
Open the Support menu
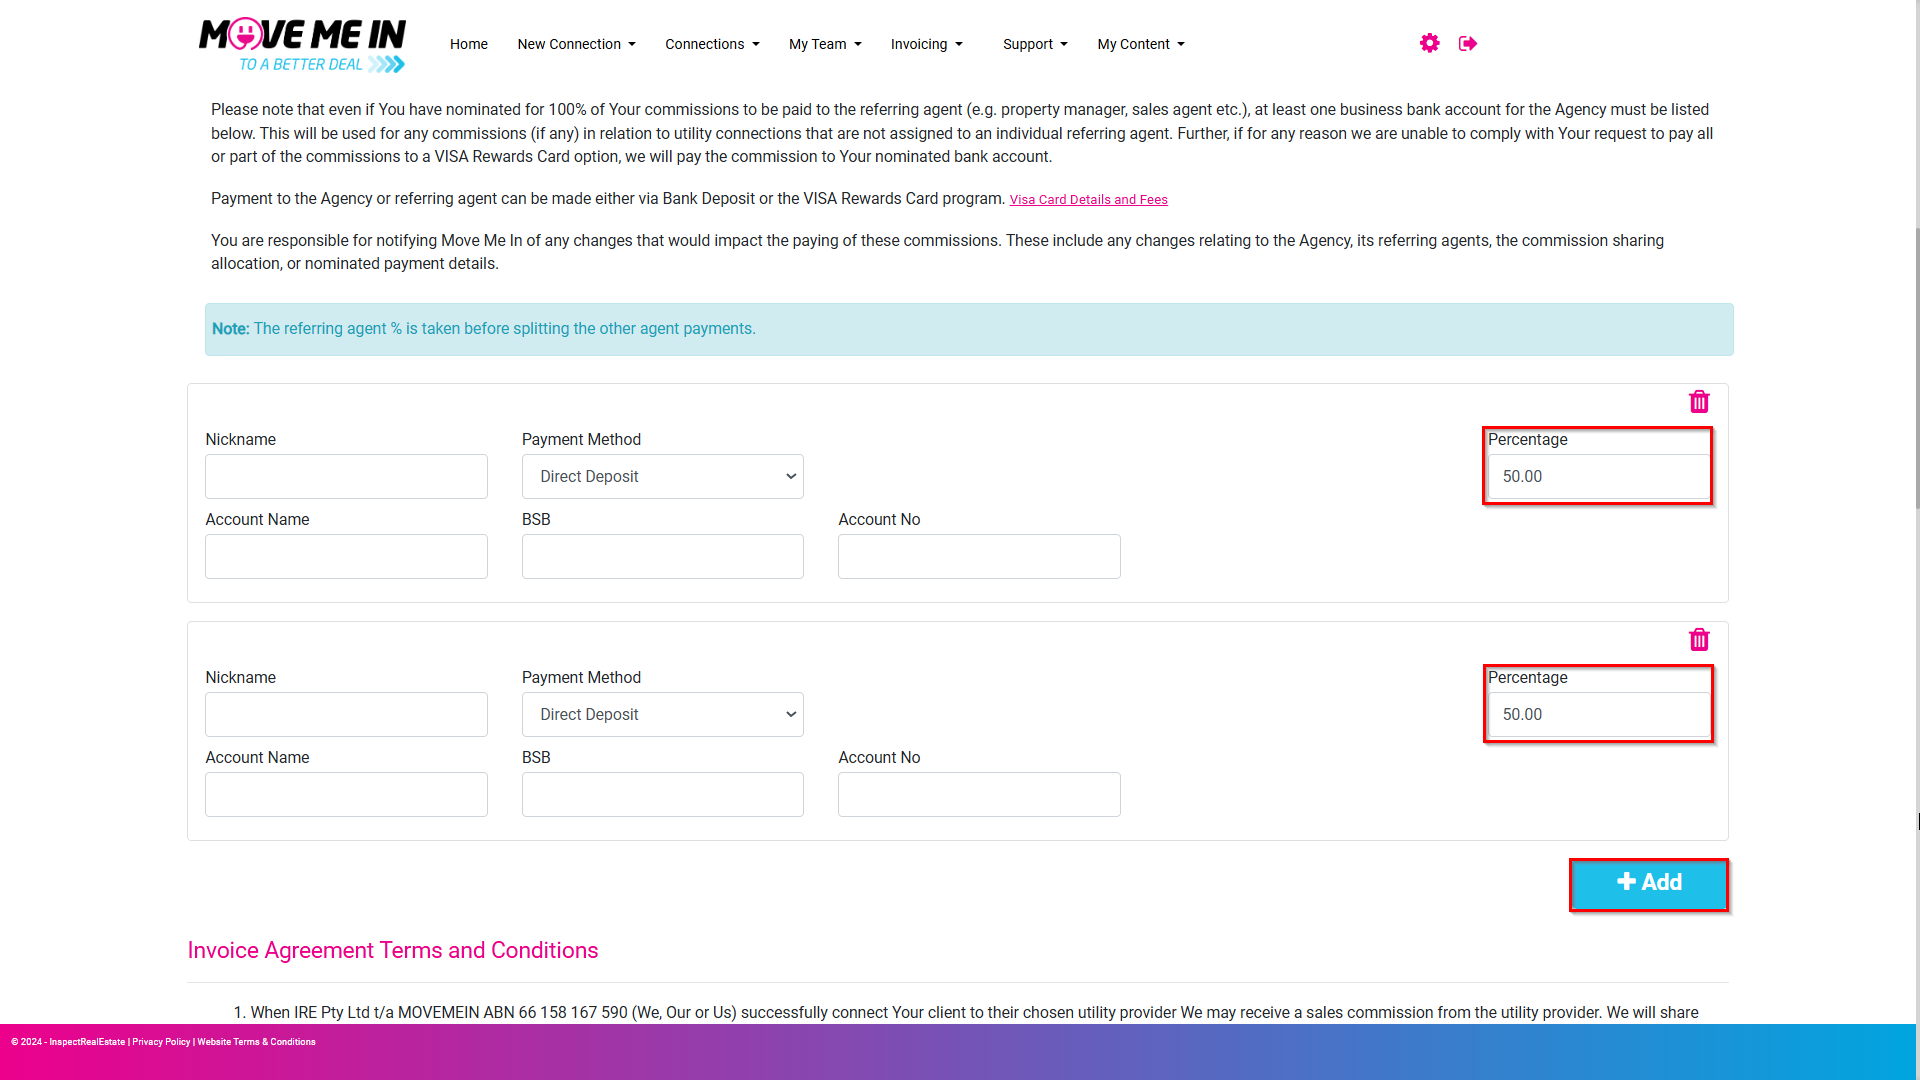(x=1035, y=44)
